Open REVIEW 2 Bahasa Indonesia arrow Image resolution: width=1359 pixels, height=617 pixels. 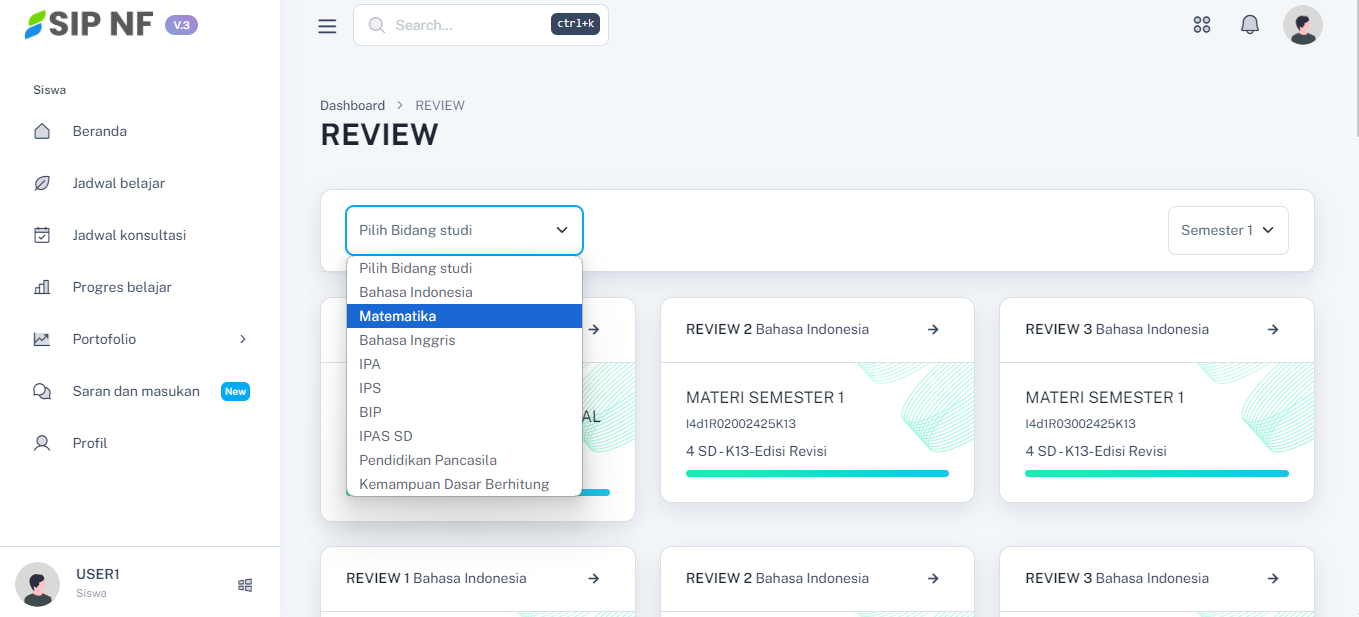point(933,329)
